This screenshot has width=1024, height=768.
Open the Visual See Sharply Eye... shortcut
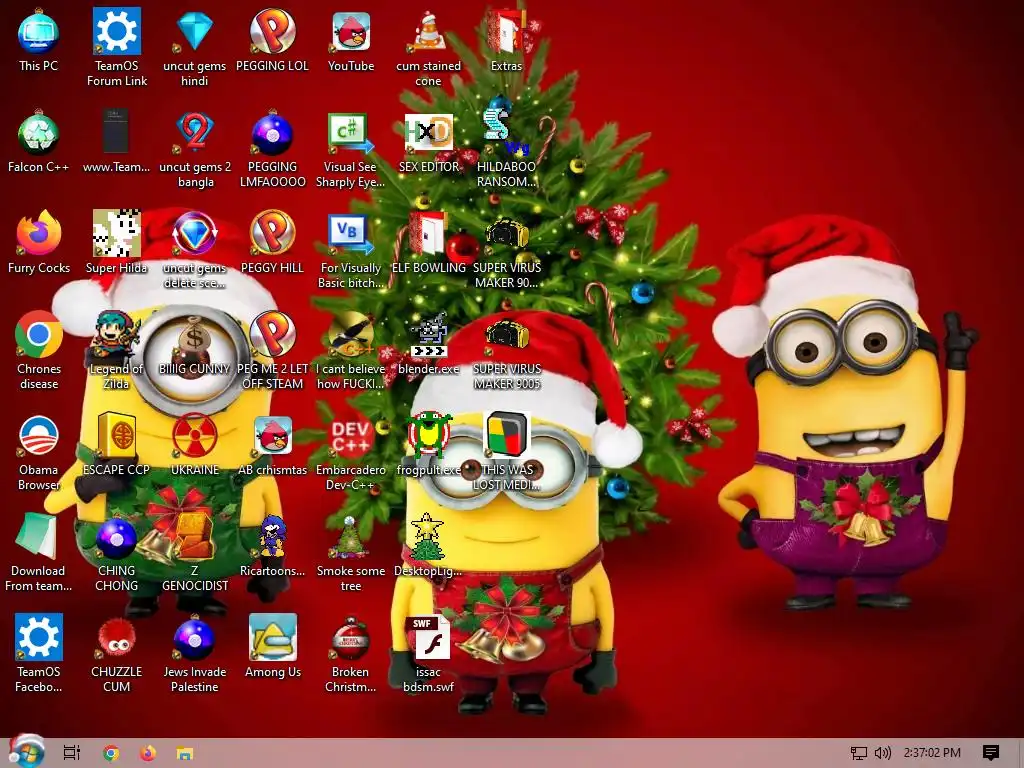(x=351, y=149)
